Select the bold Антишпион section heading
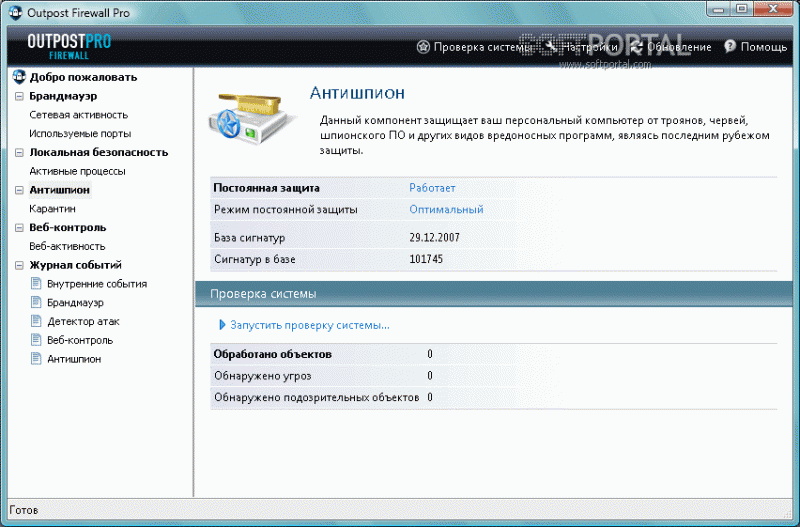Image resolution: width=800 pixels, height=527 pixels. click(60, 190)
